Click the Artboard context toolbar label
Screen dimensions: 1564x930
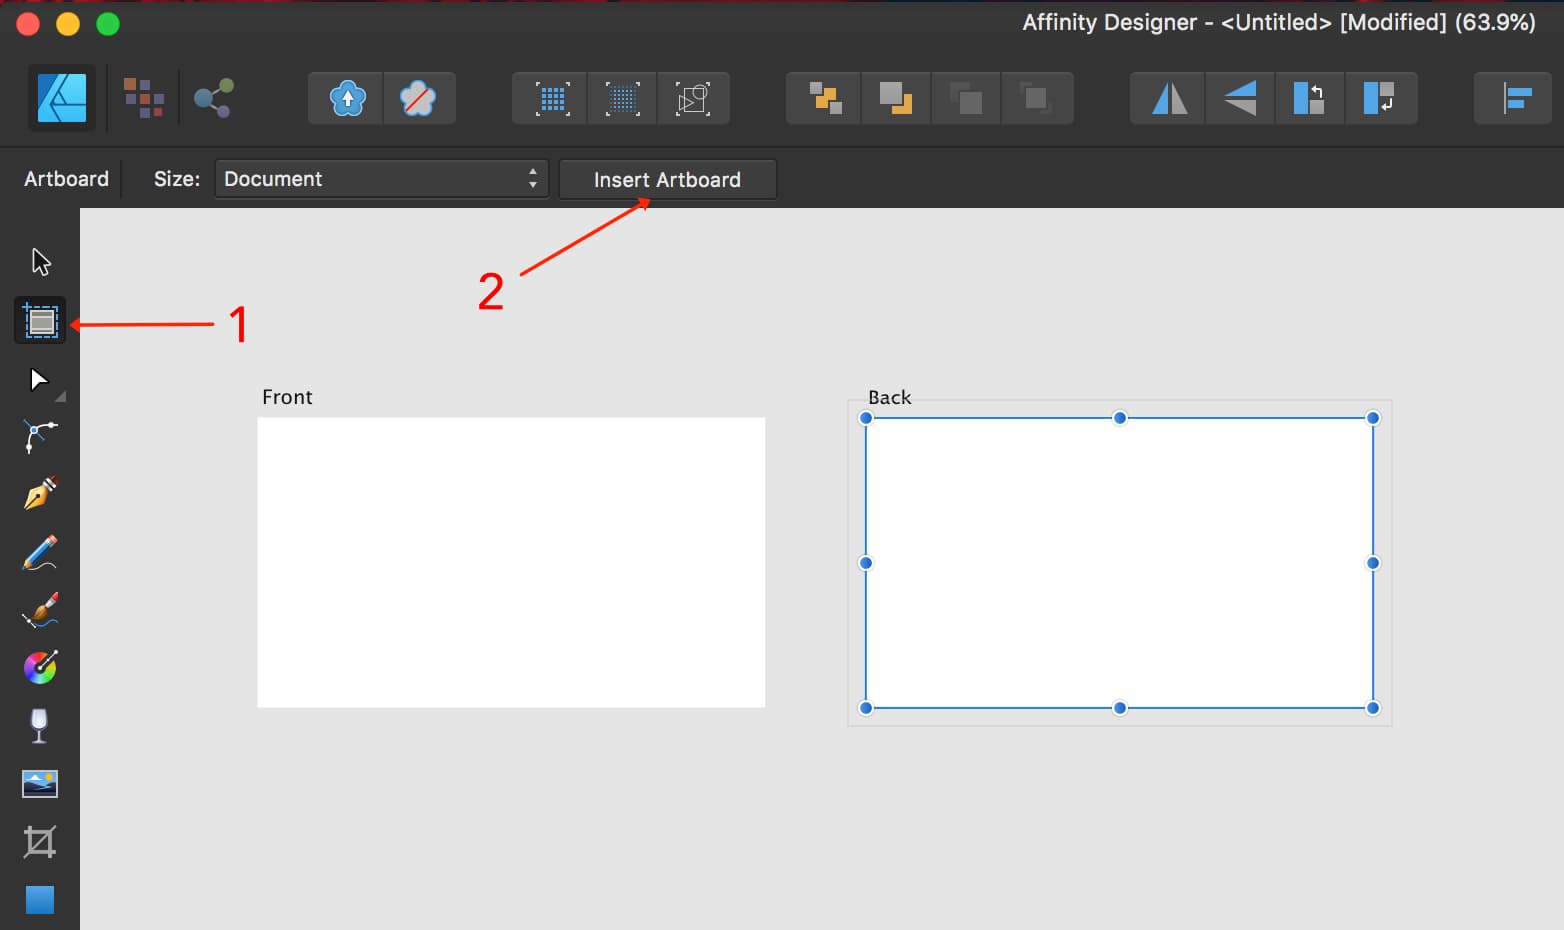coord(66,179)
